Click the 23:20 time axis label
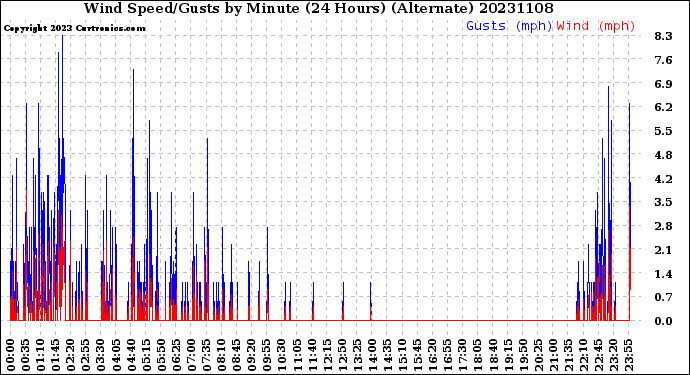 coord(613,355)
